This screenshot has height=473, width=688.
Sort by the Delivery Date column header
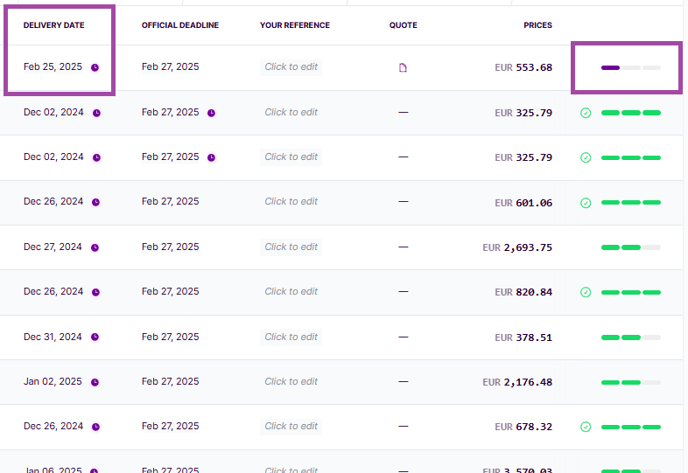pos(52,25)
